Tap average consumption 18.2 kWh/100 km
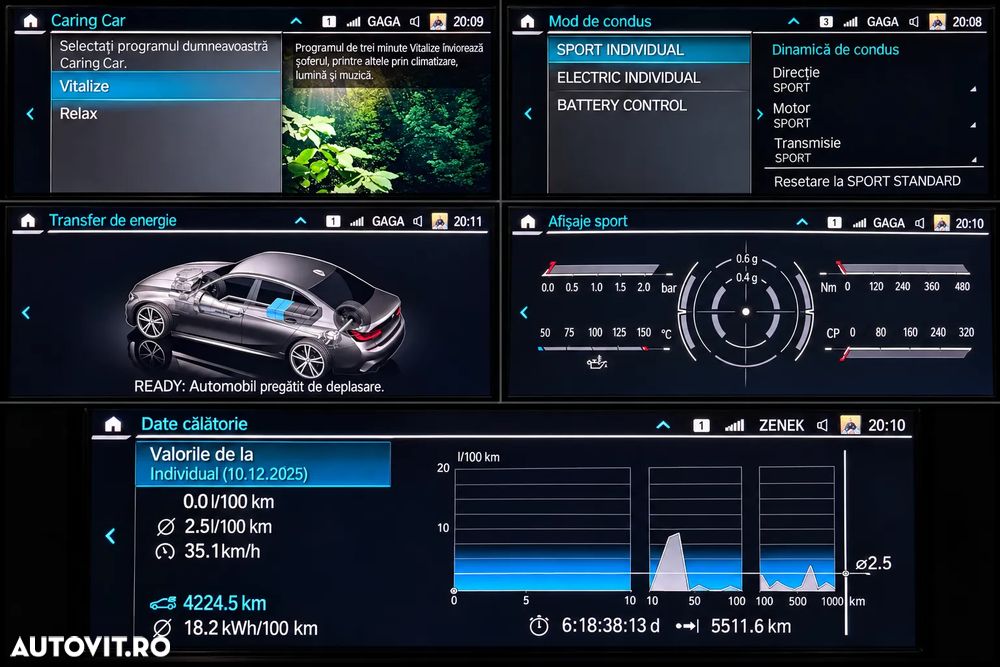Screen dimensions: 1000x667 point(251,628)
